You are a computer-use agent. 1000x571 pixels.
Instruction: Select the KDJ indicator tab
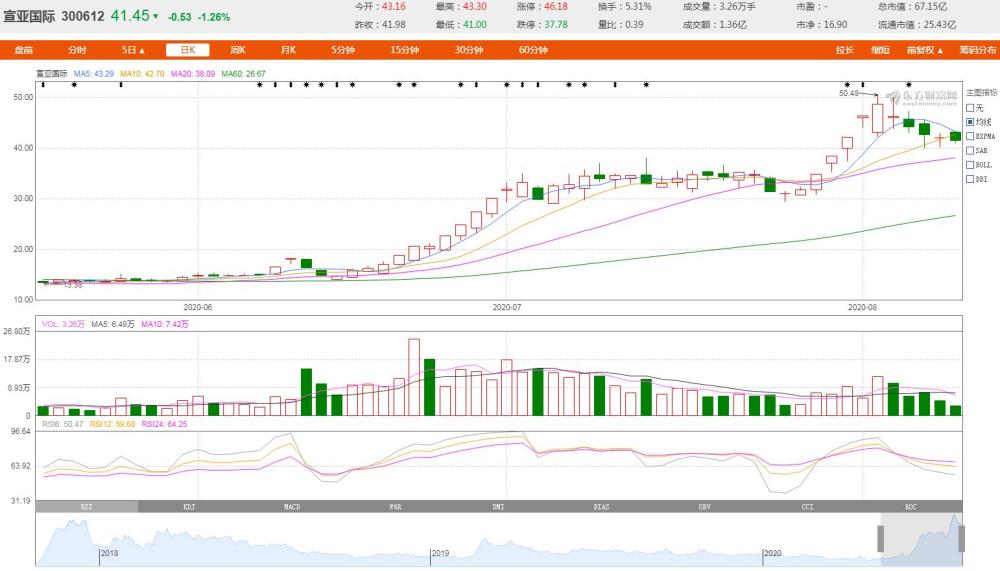click(x=189, y=507)
